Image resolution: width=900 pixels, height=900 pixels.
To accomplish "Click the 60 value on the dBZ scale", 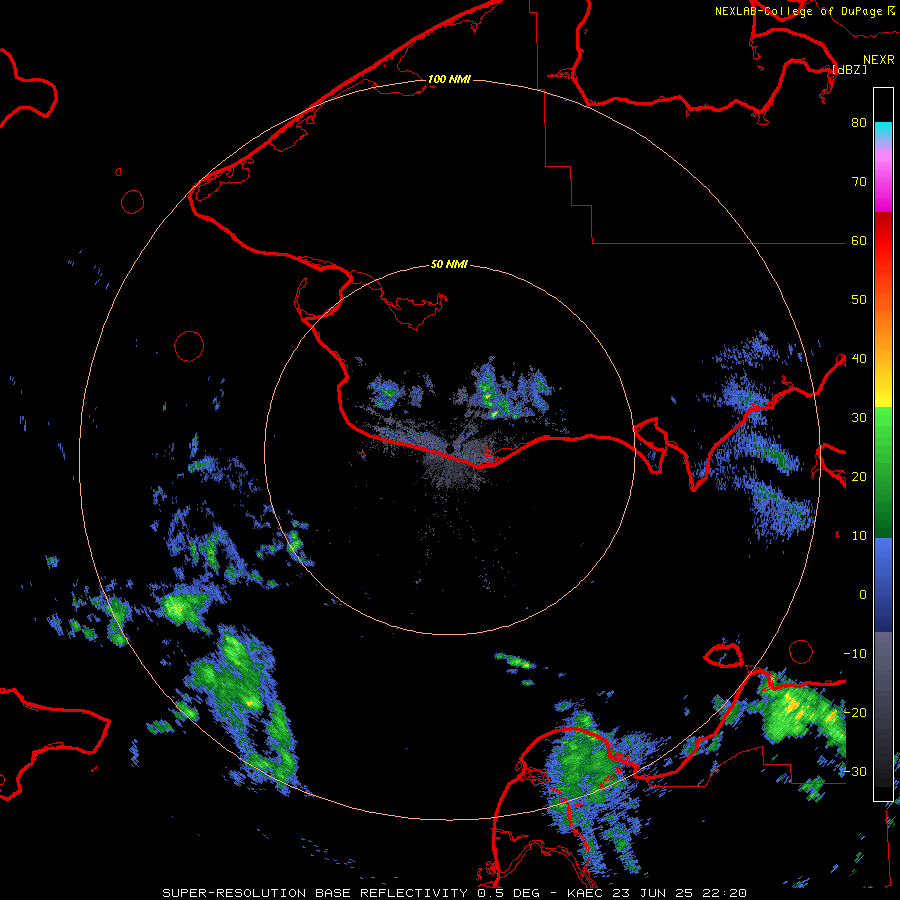I will pos(859,241).
